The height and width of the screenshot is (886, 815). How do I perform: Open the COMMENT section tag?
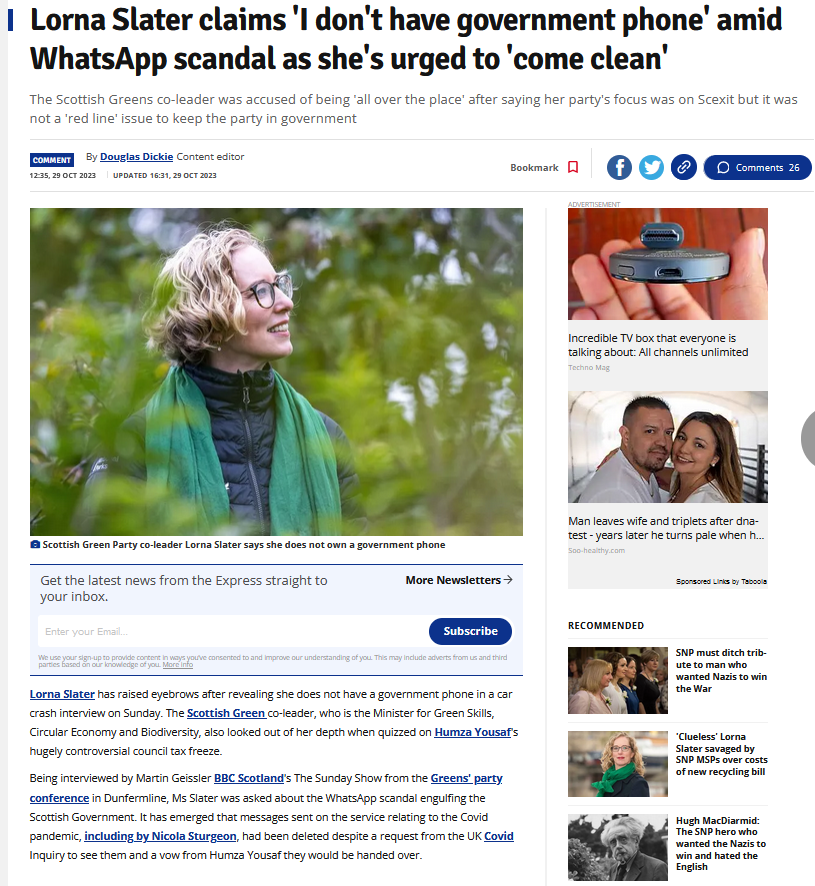click(52, 160)
